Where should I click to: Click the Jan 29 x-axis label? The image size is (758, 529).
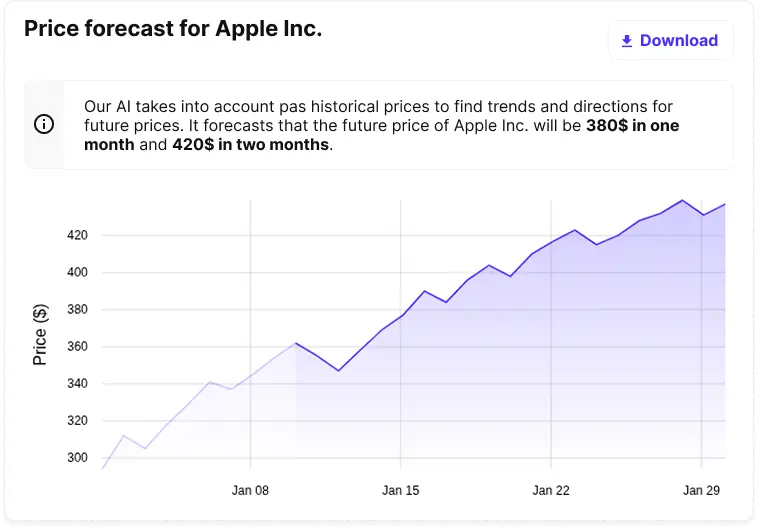(701, 491)
